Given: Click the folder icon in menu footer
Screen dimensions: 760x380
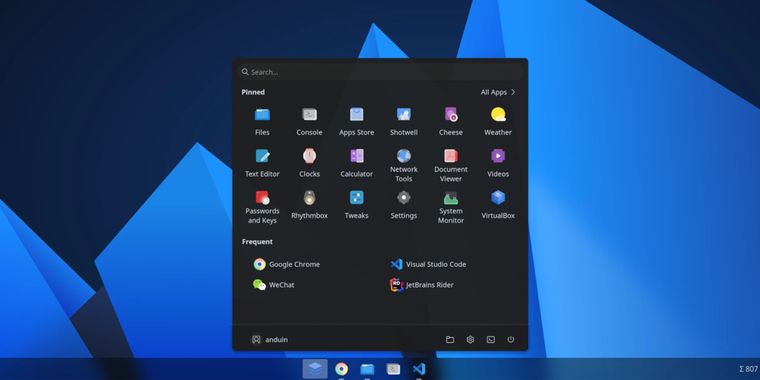Looking at the screenshot, I should 450,340.
